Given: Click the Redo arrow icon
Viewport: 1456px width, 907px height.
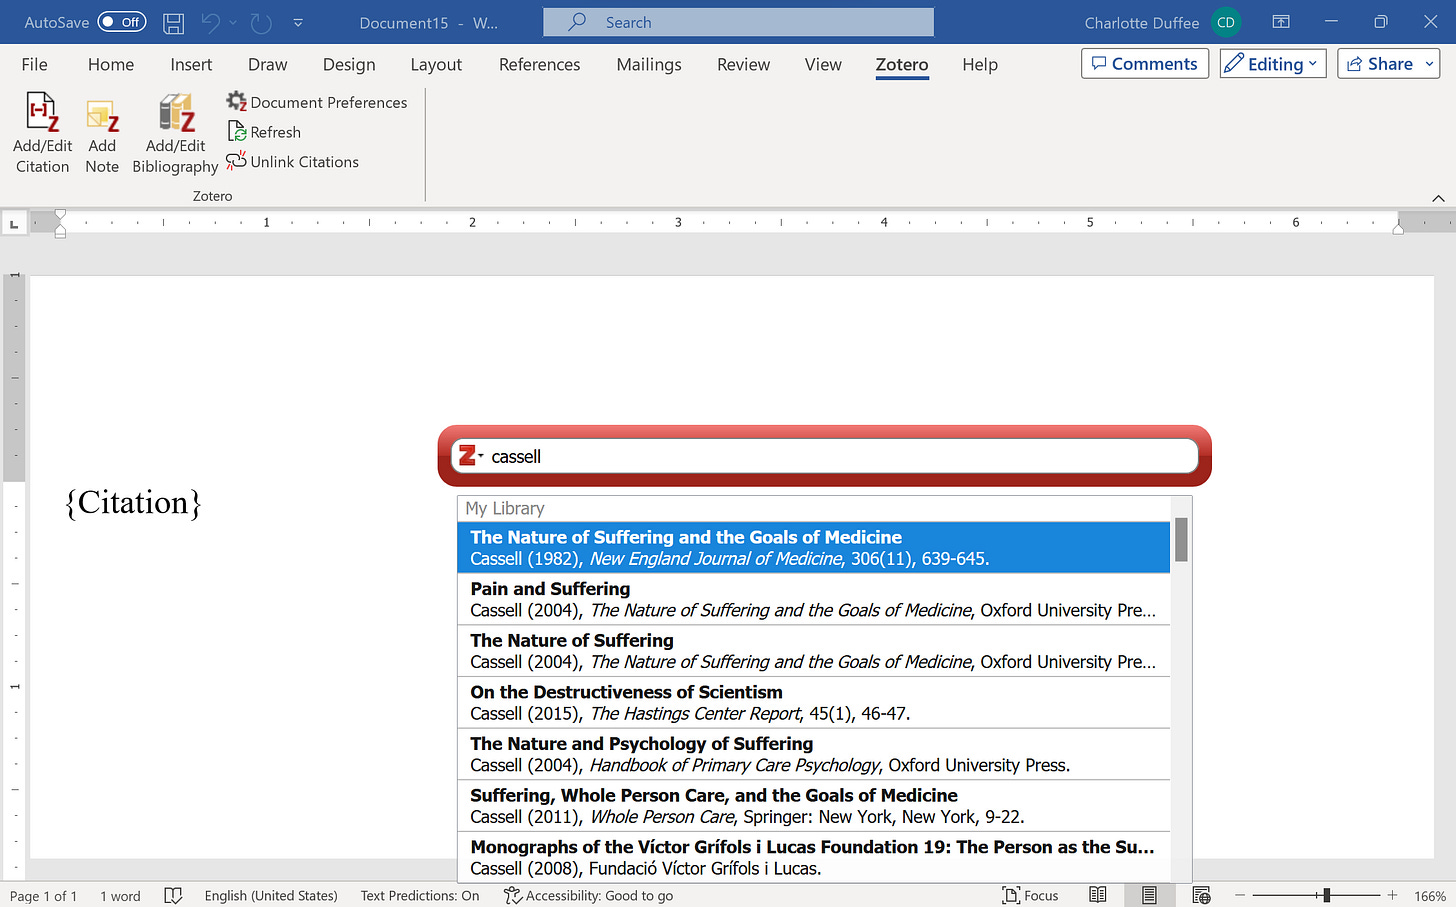Looking at the screenshot, I should coord(261,22).
